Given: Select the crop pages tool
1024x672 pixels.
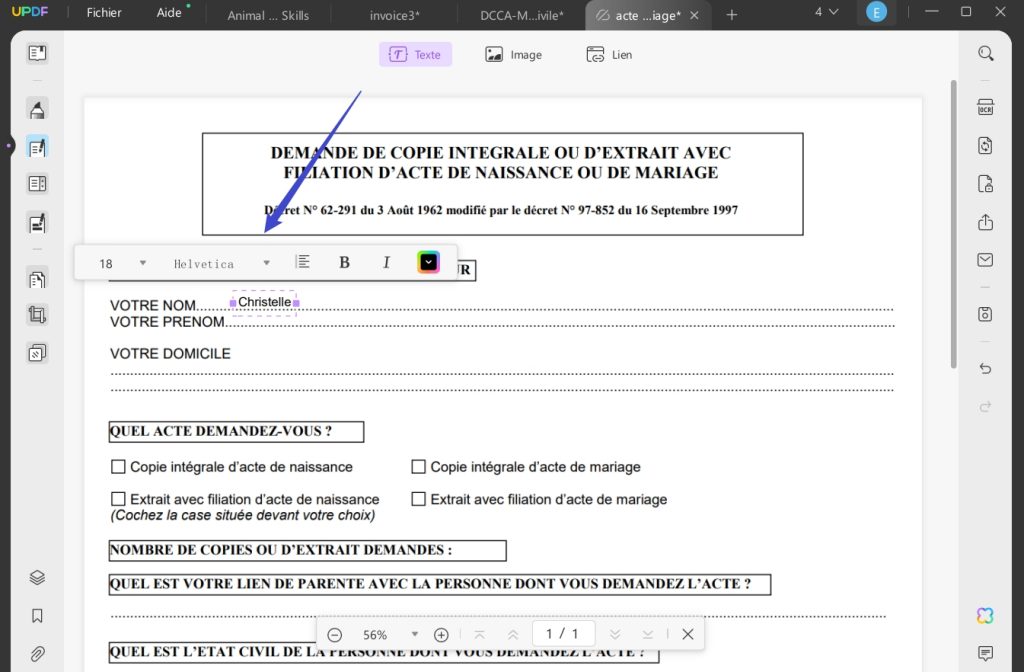Looking at the screenshot, I should [x=36, y=314].
